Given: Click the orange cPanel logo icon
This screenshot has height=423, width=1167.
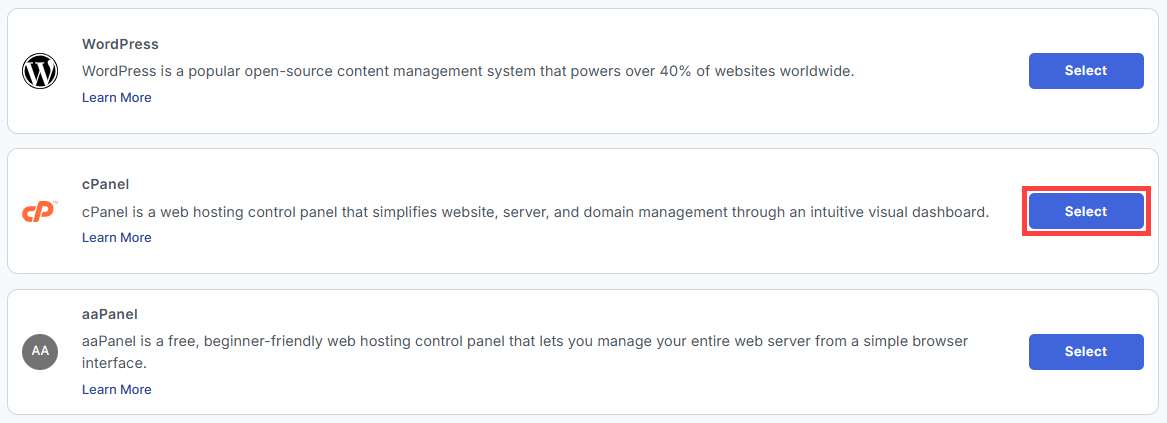Looking at the screenshot, I should [40, 212].
